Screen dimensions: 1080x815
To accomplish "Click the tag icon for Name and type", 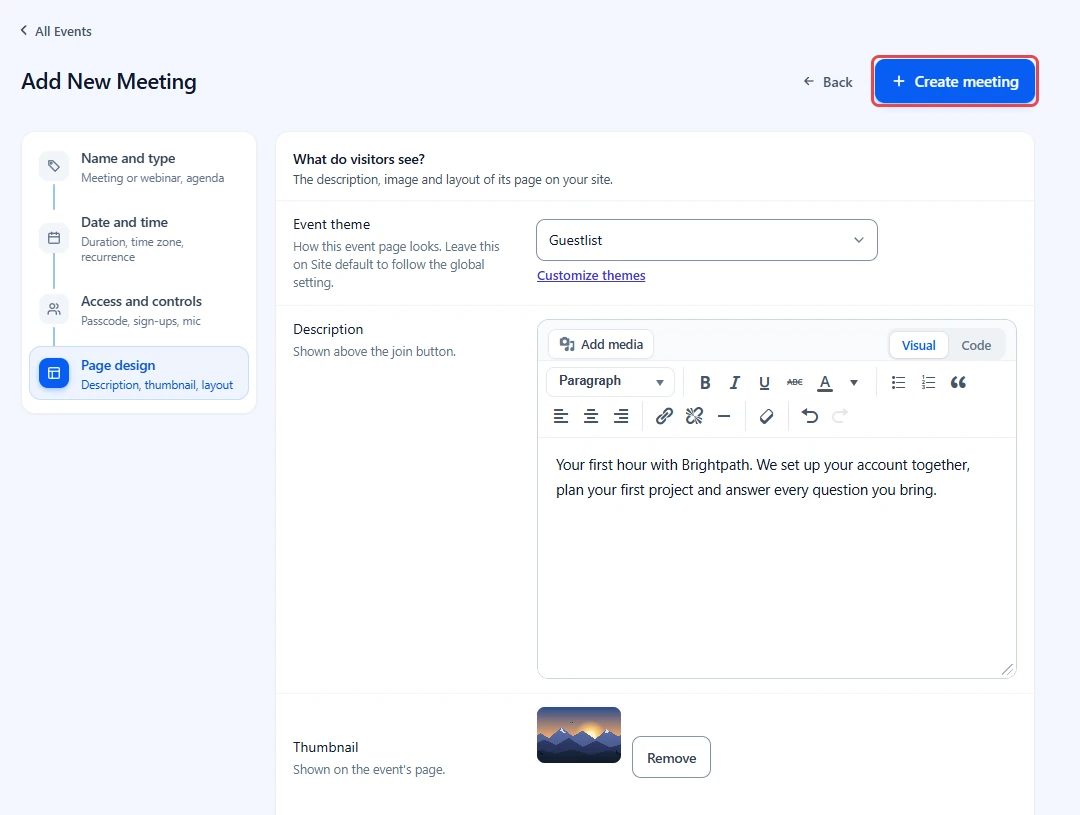I will click(x=54, y=166).
